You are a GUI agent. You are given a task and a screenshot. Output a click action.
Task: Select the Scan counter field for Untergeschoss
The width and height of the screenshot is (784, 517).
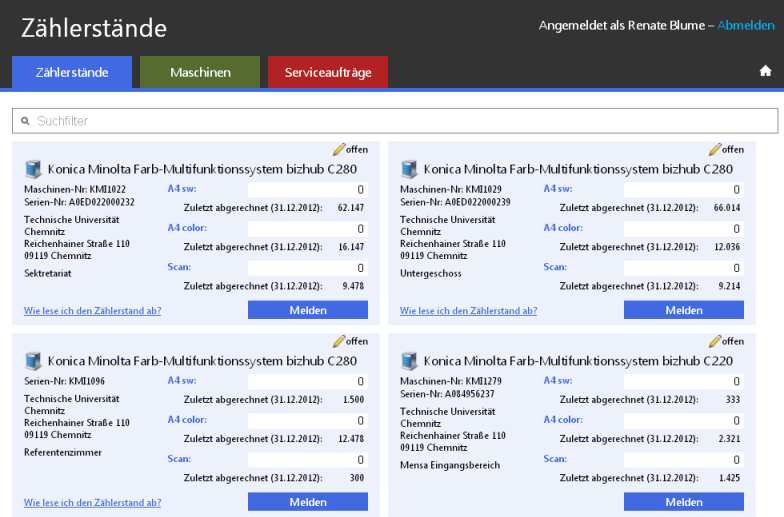[683, 267]
